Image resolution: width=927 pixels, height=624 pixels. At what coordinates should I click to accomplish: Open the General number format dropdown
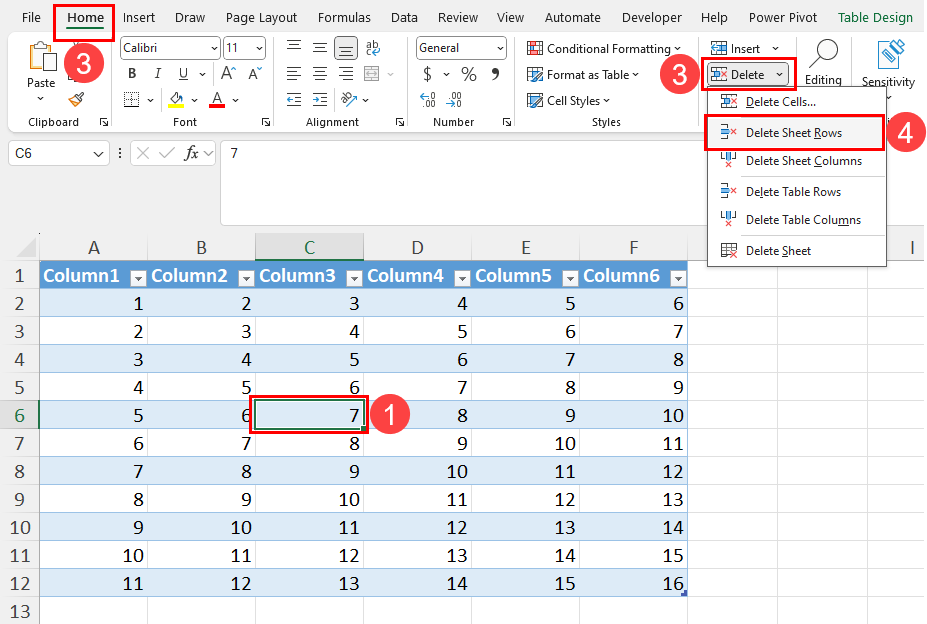(x=500, y=49)
